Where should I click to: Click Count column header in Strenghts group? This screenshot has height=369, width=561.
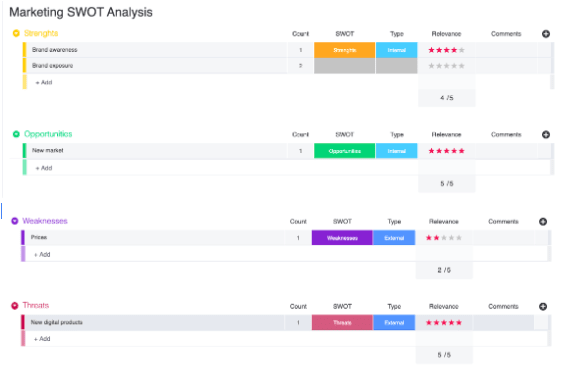tap(300, 34)
